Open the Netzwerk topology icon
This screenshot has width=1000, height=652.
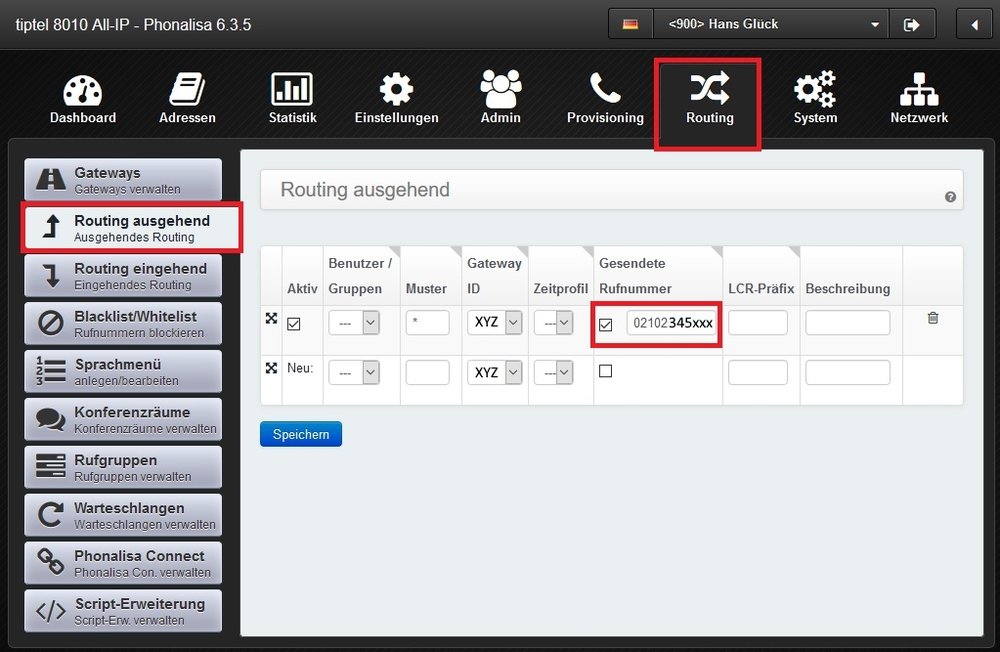[919, 91]
